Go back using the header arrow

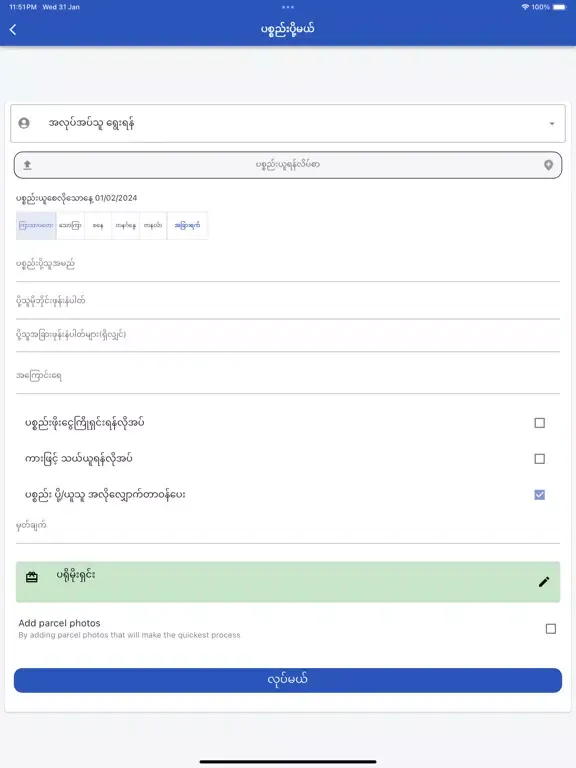point(13,30)
